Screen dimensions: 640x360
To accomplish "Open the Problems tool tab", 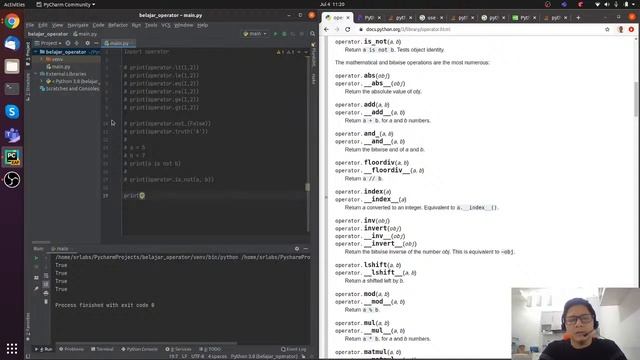I will (71, 349).
